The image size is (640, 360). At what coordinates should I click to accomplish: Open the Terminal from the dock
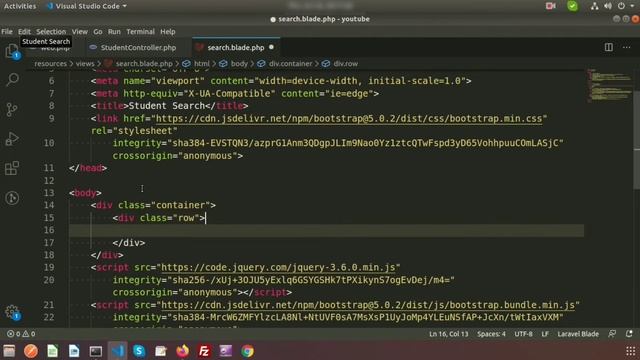[x=96, y=351]
